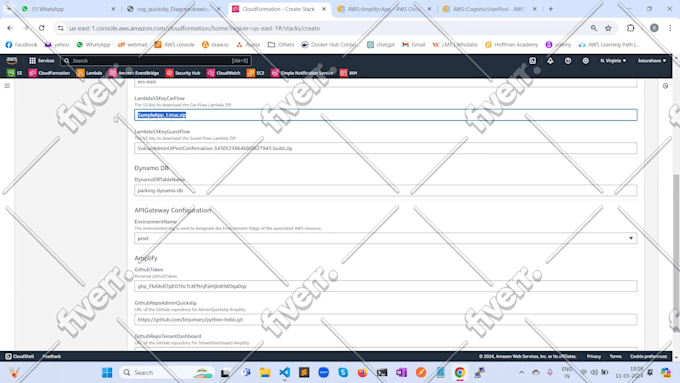Toggle the left navigation hamburger menu
This screenshot has width=680, height=383.
(x=7, y=86)
